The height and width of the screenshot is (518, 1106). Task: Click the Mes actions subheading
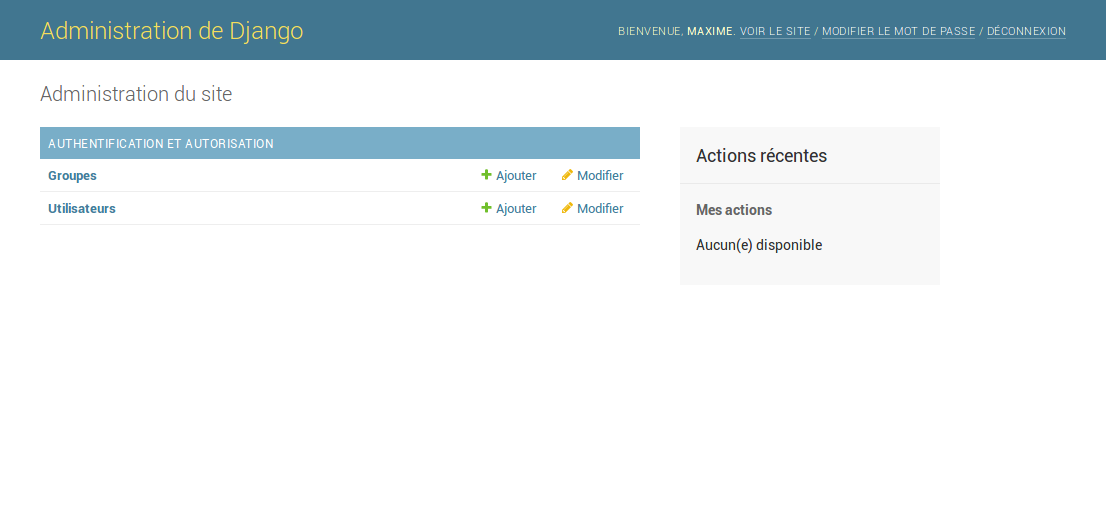[x=734, y=210]
